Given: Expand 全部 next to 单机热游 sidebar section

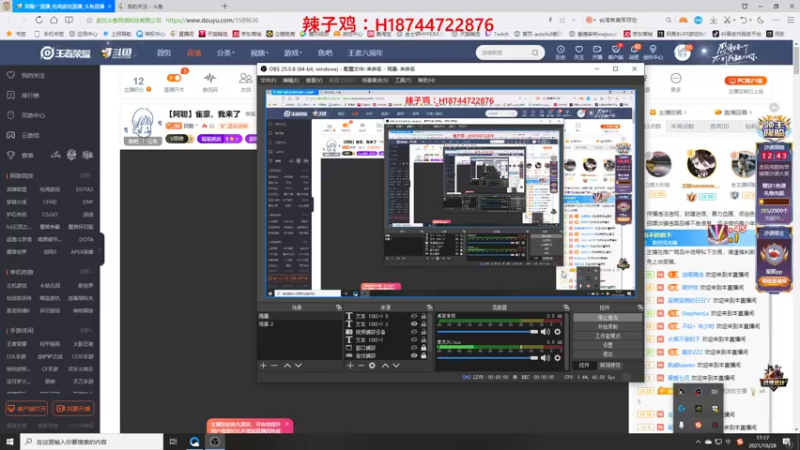Looking at the screenshot, I should (86, 272).
